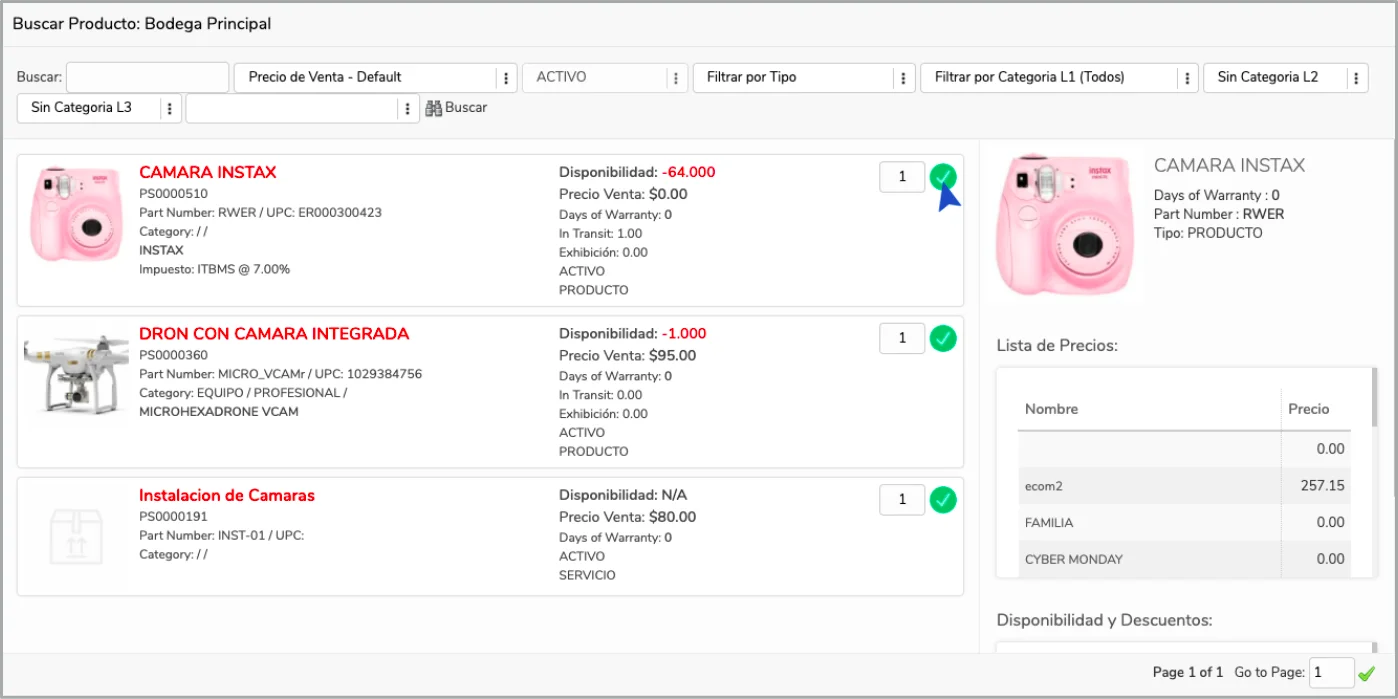Image resolution: width=1398 pixels, height=699 pixels.
Task: Click the binoculars Buscar search button
Action: coord(457,108)
